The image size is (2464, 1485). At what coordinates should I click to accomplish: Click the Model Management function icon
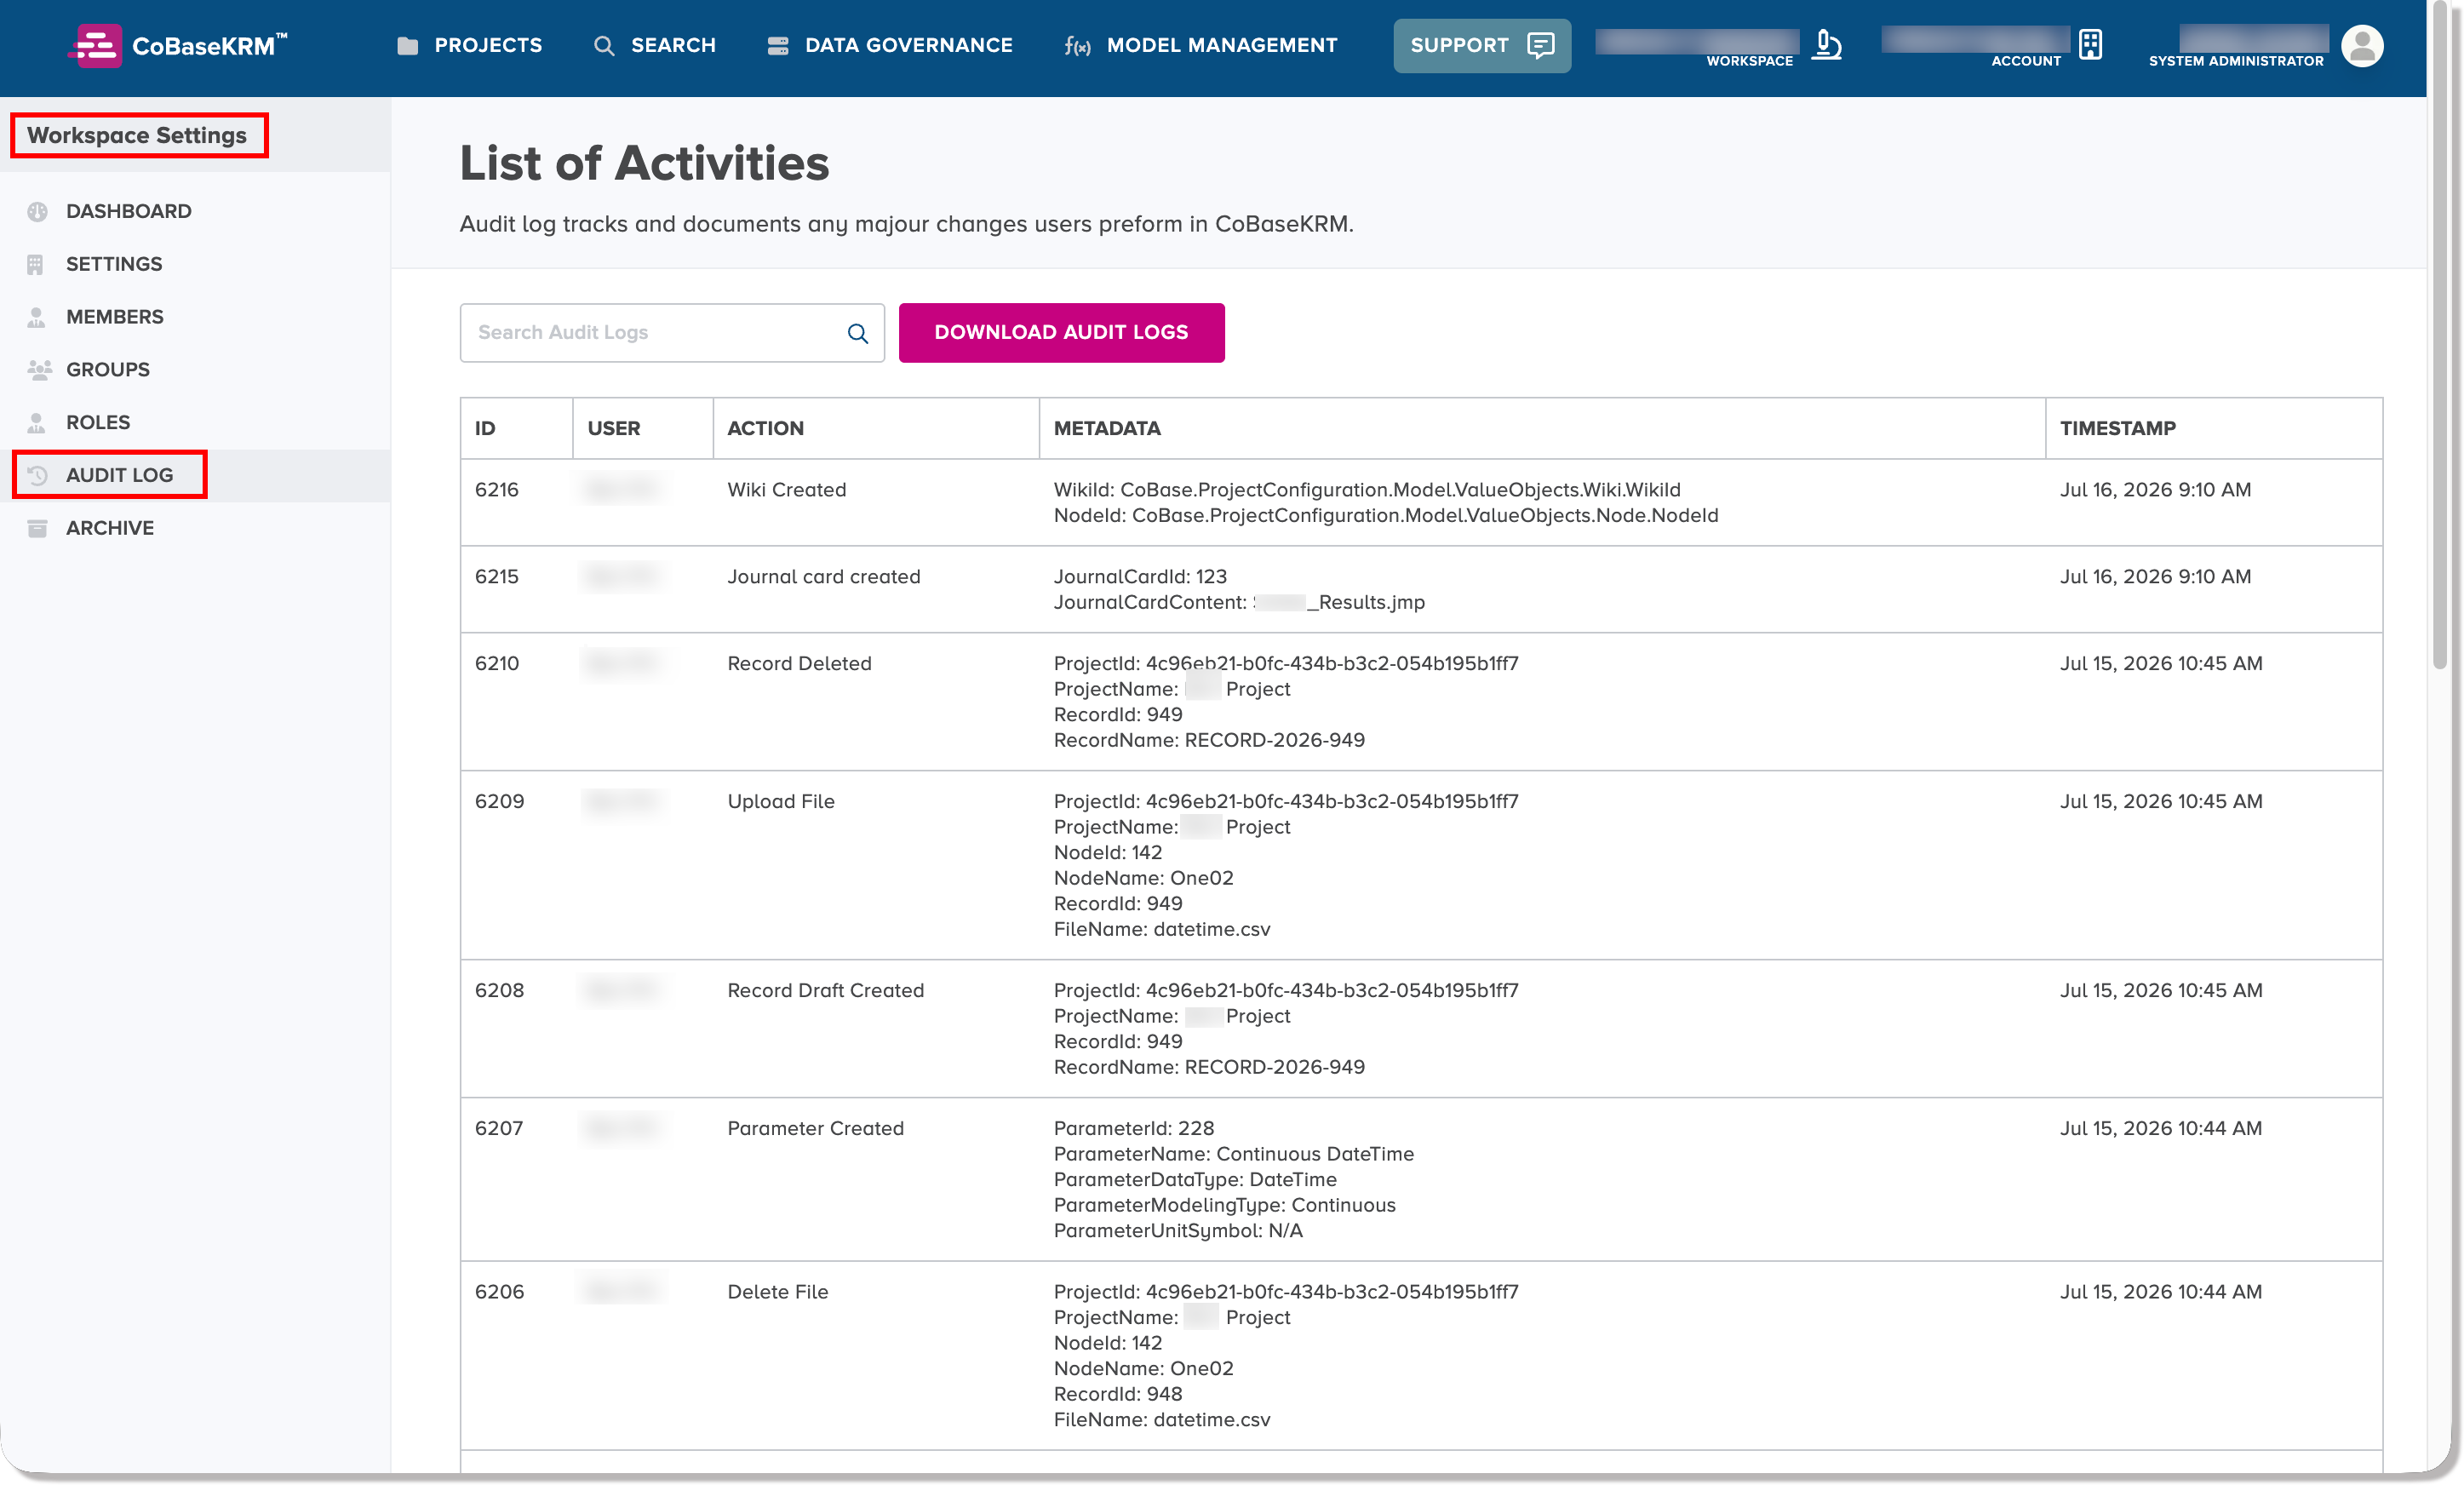click(x=1077, y=46)
